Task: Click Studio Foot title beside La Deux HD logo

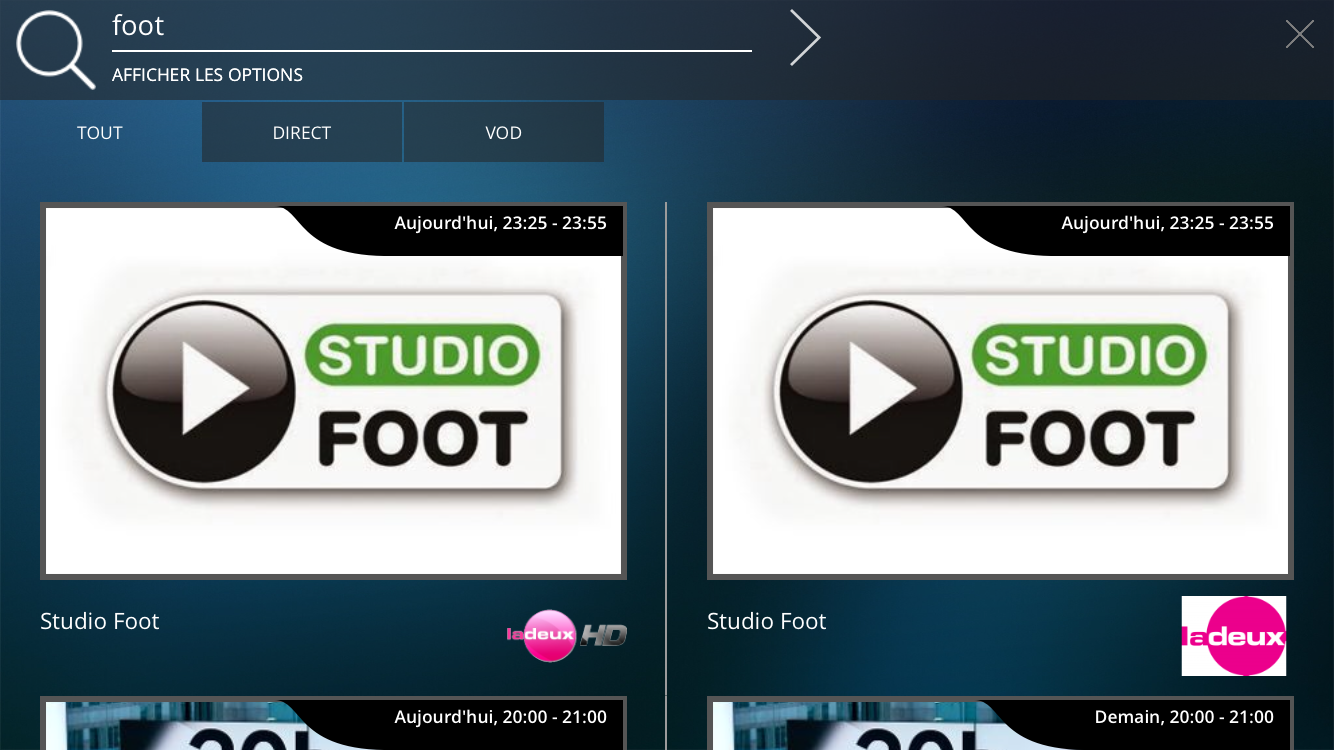Action: pos(100,621)
